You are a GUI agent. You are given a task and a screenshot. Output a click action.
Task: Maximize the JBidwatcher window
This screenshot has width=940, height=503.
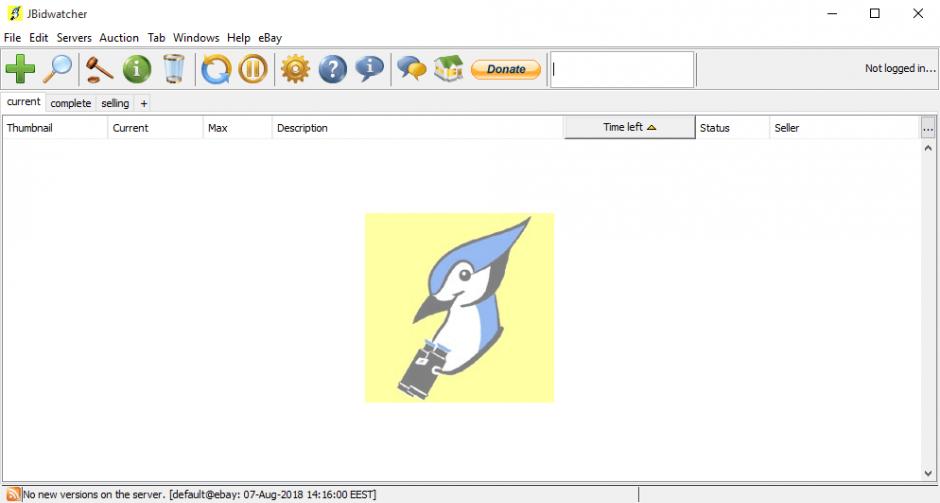pos(875,13)
